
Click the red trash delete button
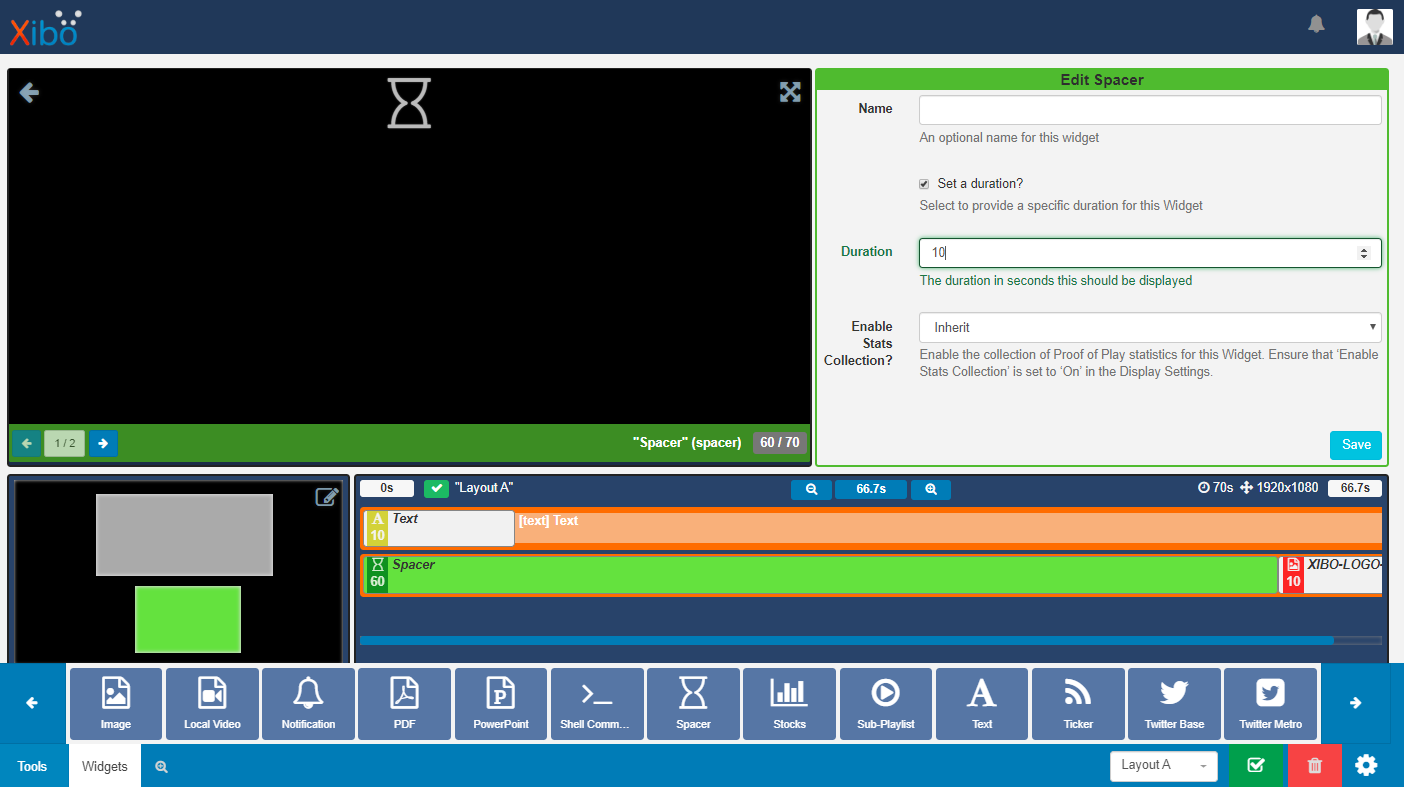pyautogui.click(x=1314, y=765)
